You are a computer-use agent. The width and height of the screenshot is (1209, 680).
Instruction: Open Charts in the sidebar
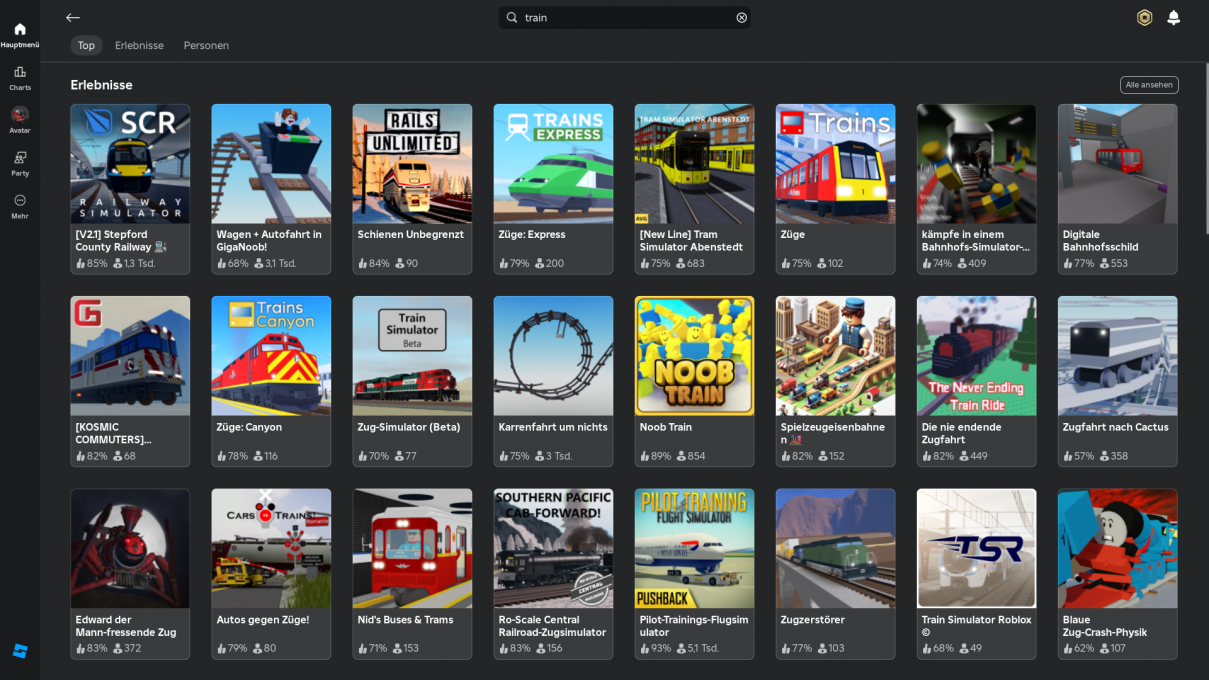tap(20, 73)
